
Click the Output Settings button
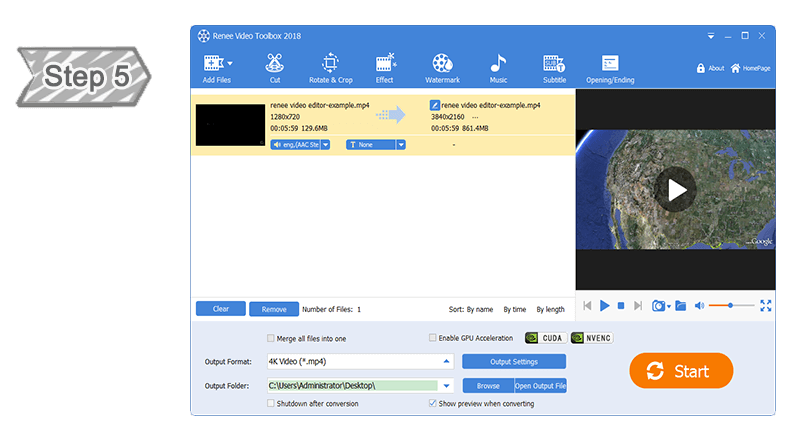point(514,361)
